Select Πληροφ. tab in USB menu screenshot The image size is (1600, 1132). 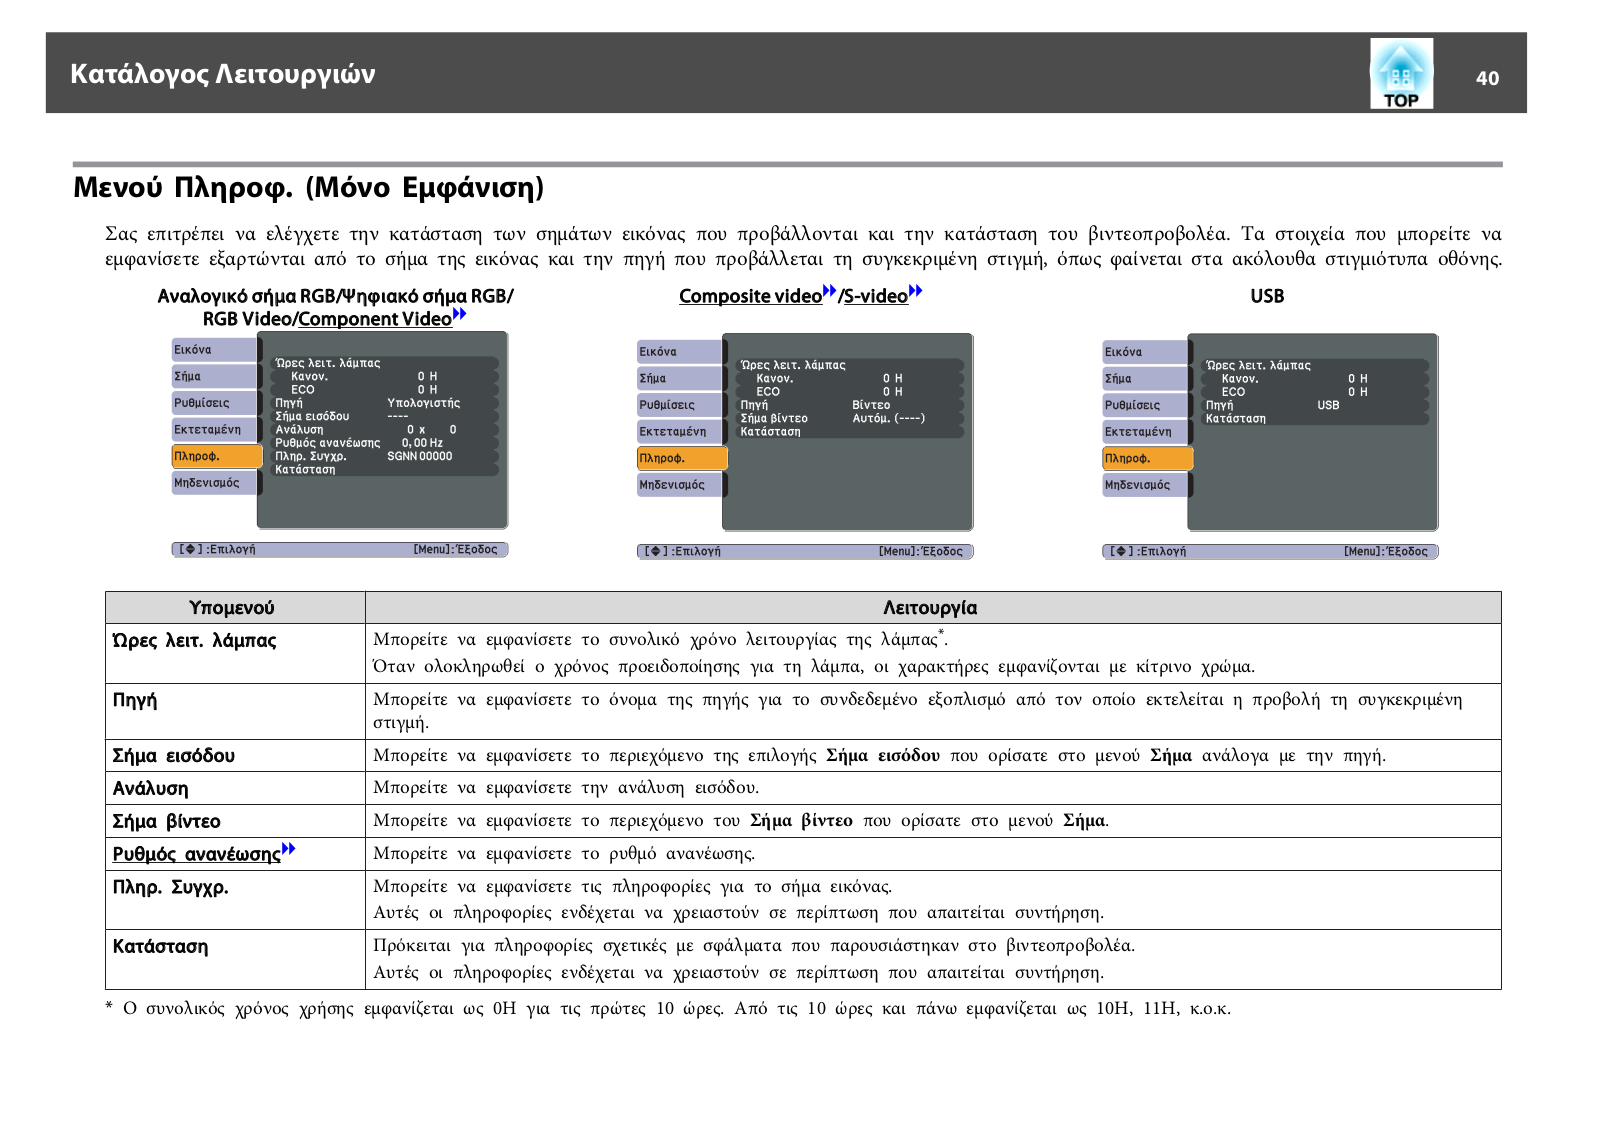coord(1147,458)
